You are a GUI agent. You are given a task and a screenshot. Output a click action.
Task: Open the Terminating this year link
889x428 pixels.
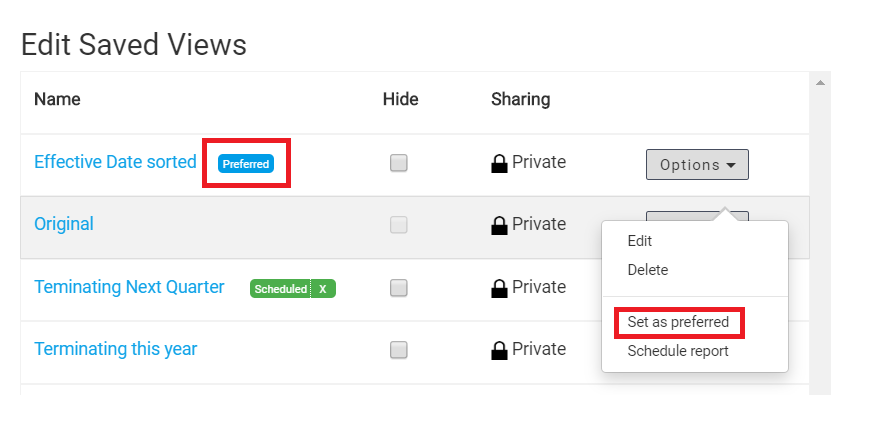click(116, 349)
